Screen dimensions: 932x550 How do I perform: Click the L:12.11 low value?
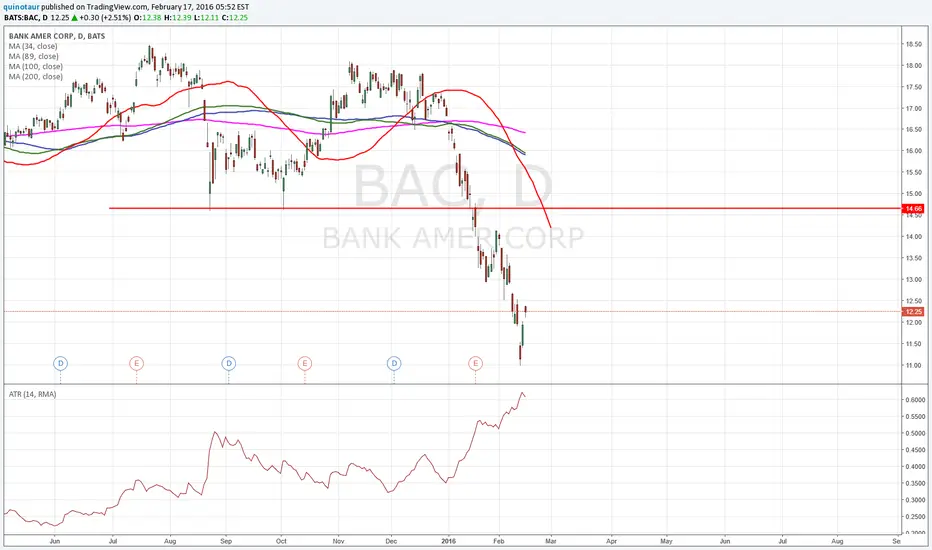[x=206, y=18]
